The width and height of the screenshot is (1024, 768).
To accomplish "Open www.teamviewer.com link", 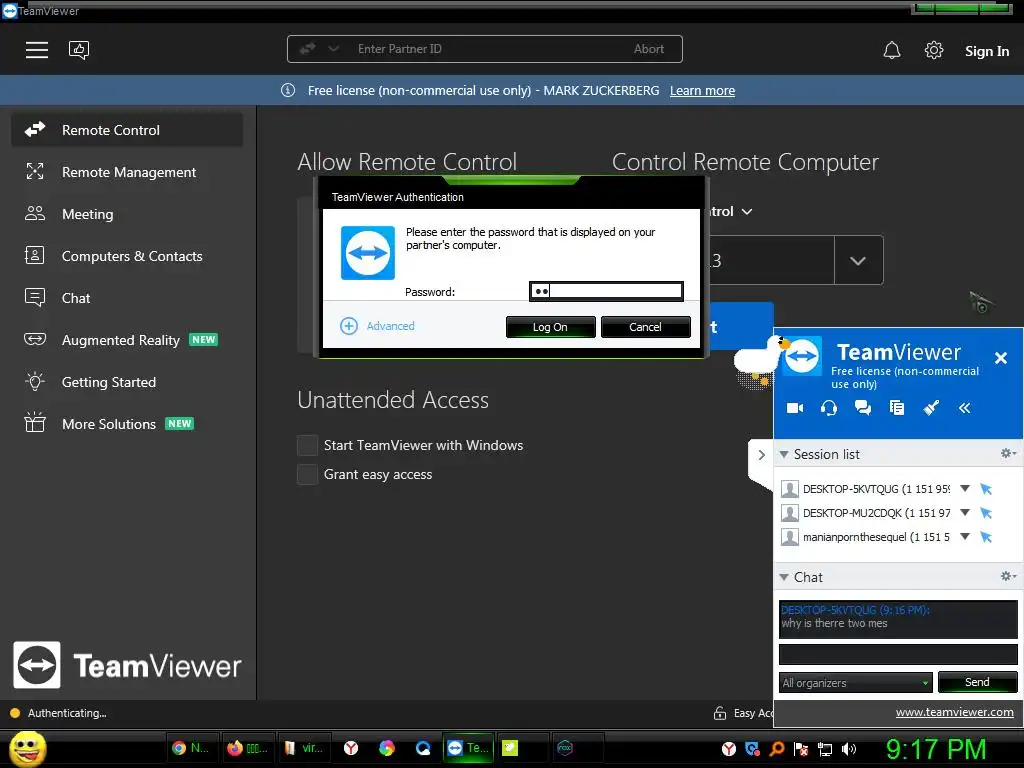I will click(955, 712).
